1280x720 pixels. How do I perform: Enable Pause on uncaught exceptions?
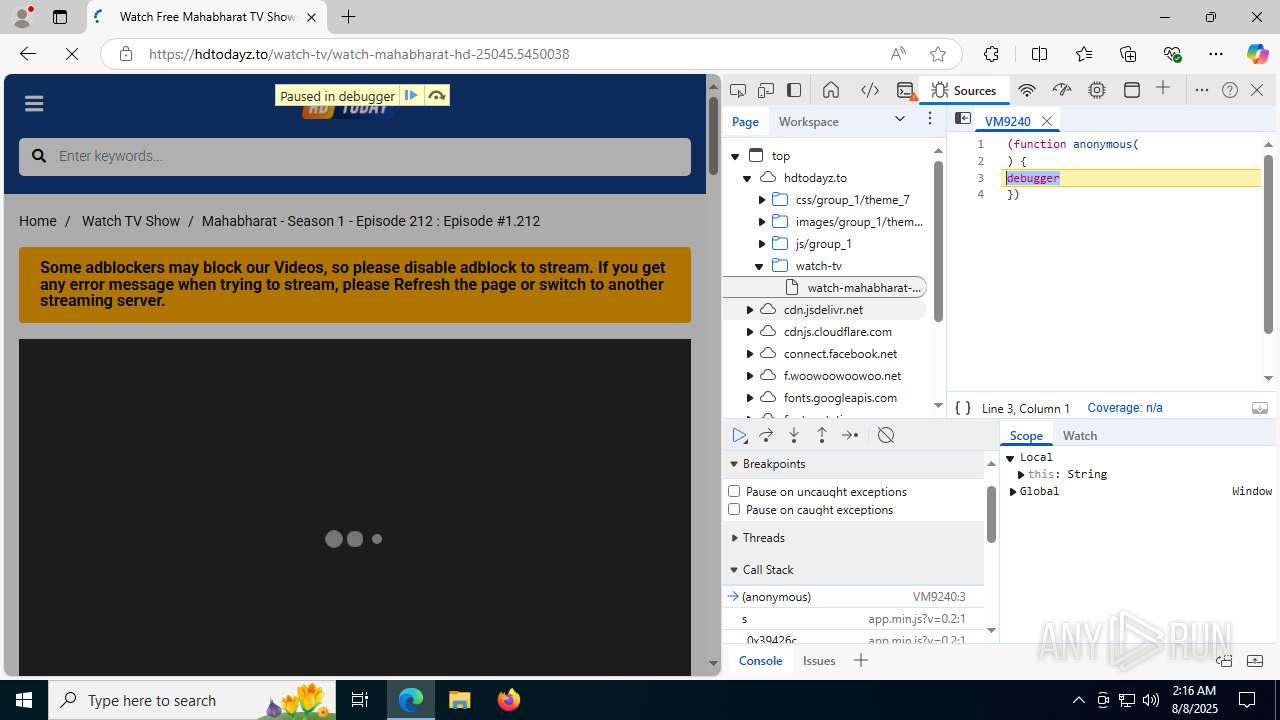(734, 491)
